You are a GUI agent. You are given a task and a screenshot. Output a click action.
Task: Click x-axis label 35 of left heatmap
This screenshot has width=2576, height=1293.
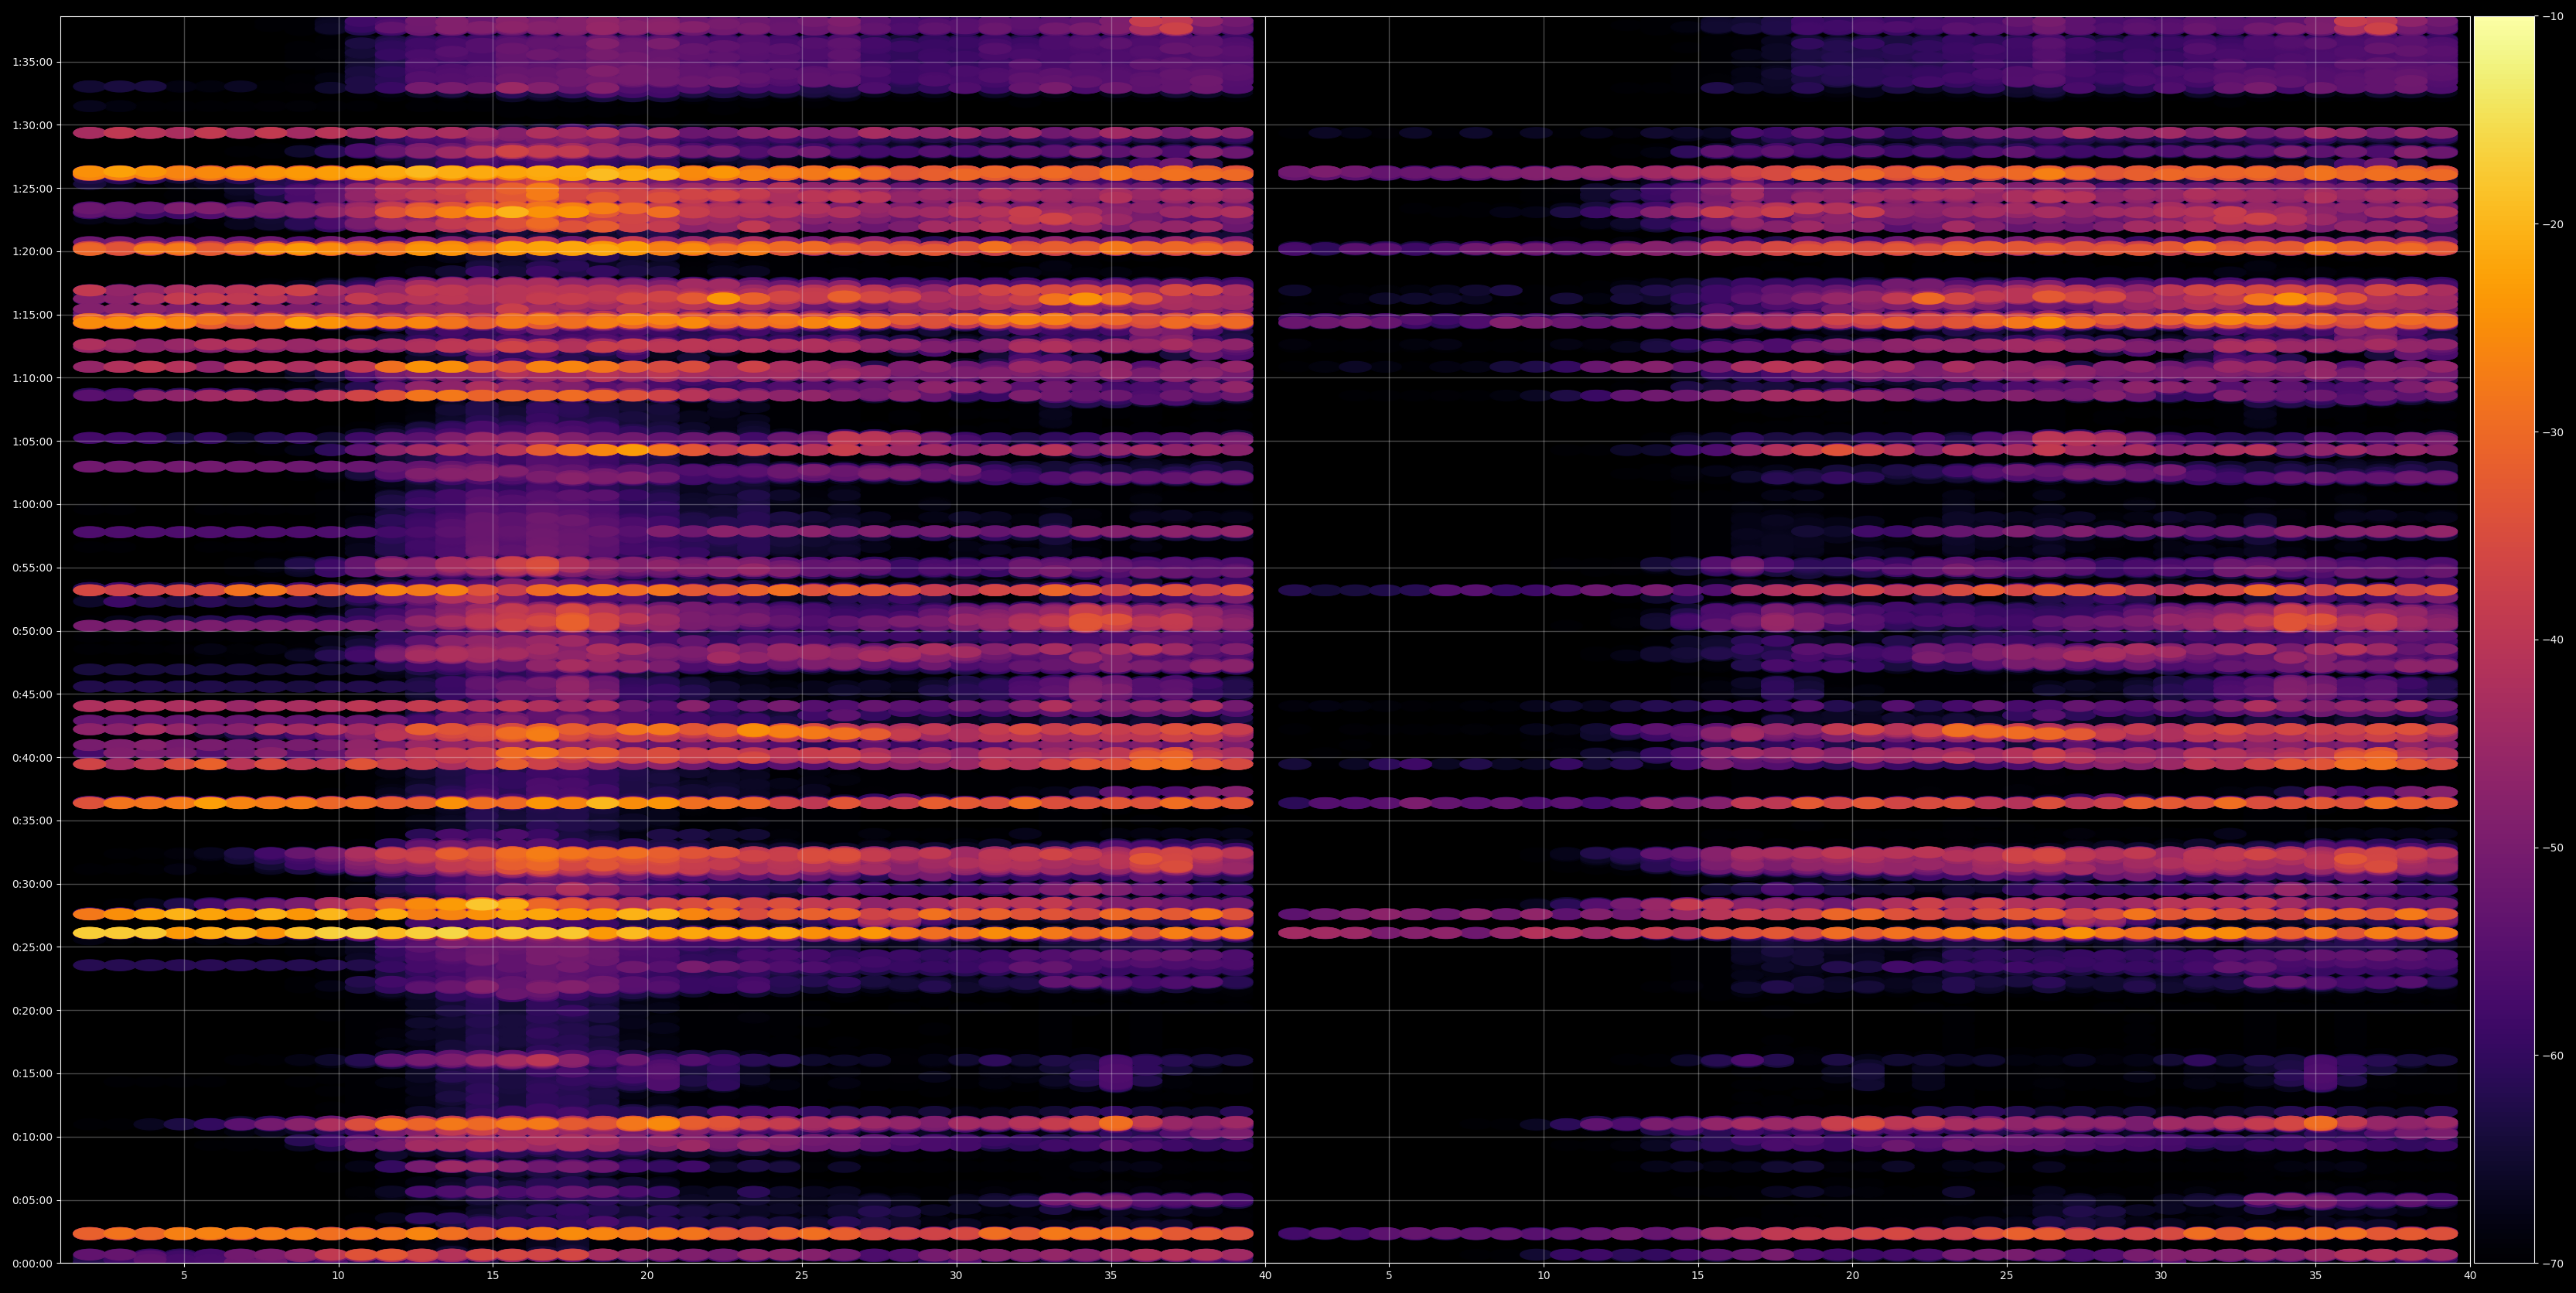point(1111,1276)
